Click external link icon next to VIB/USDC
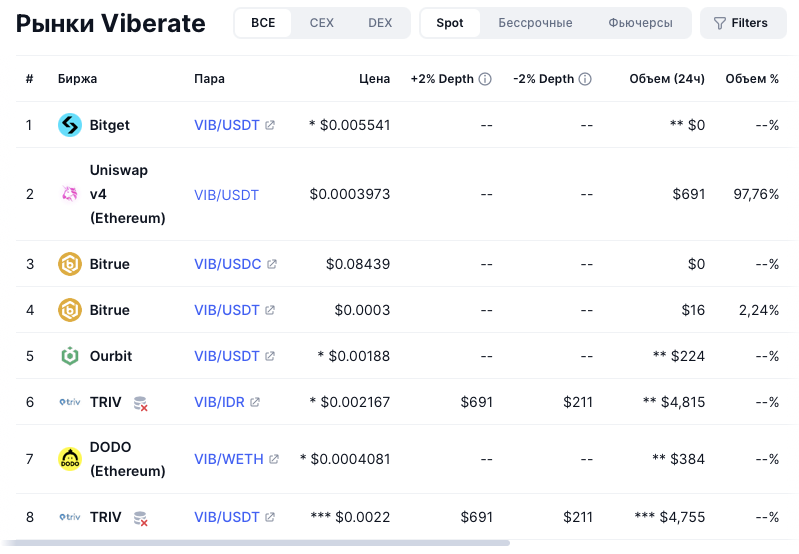This screenshot has width=799, height=554. point(272,264)
